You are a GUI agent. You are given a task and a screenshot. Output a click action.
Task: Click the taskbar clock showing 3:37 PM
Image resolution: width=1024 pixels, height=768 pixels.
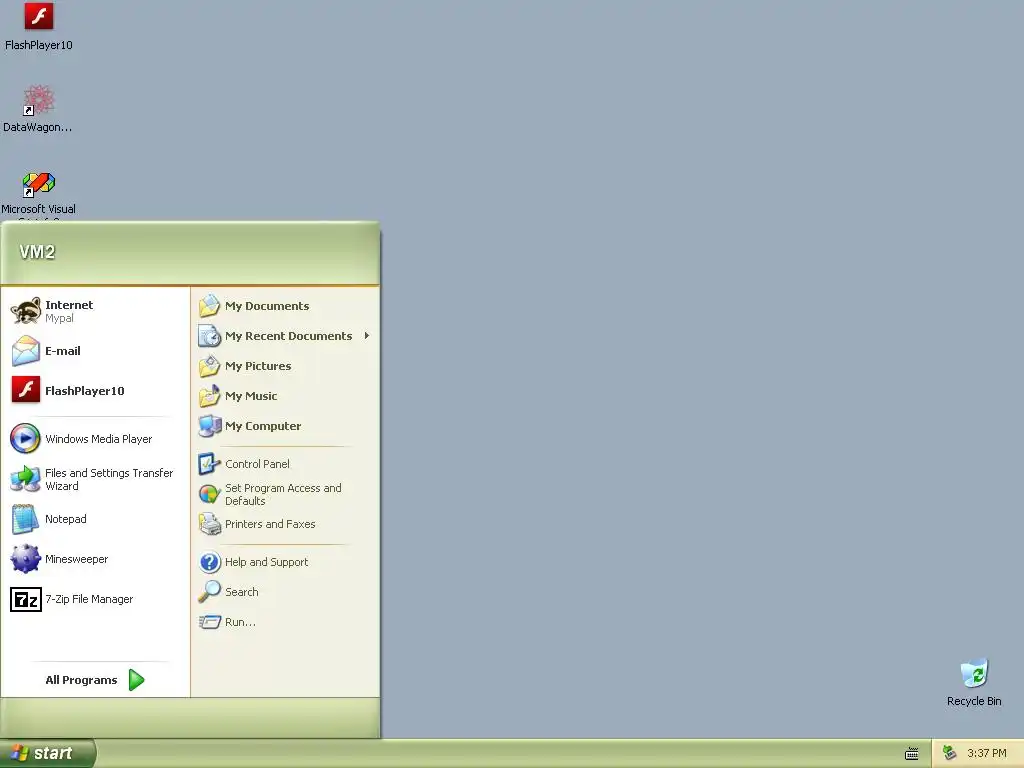[x=987, y=753]
